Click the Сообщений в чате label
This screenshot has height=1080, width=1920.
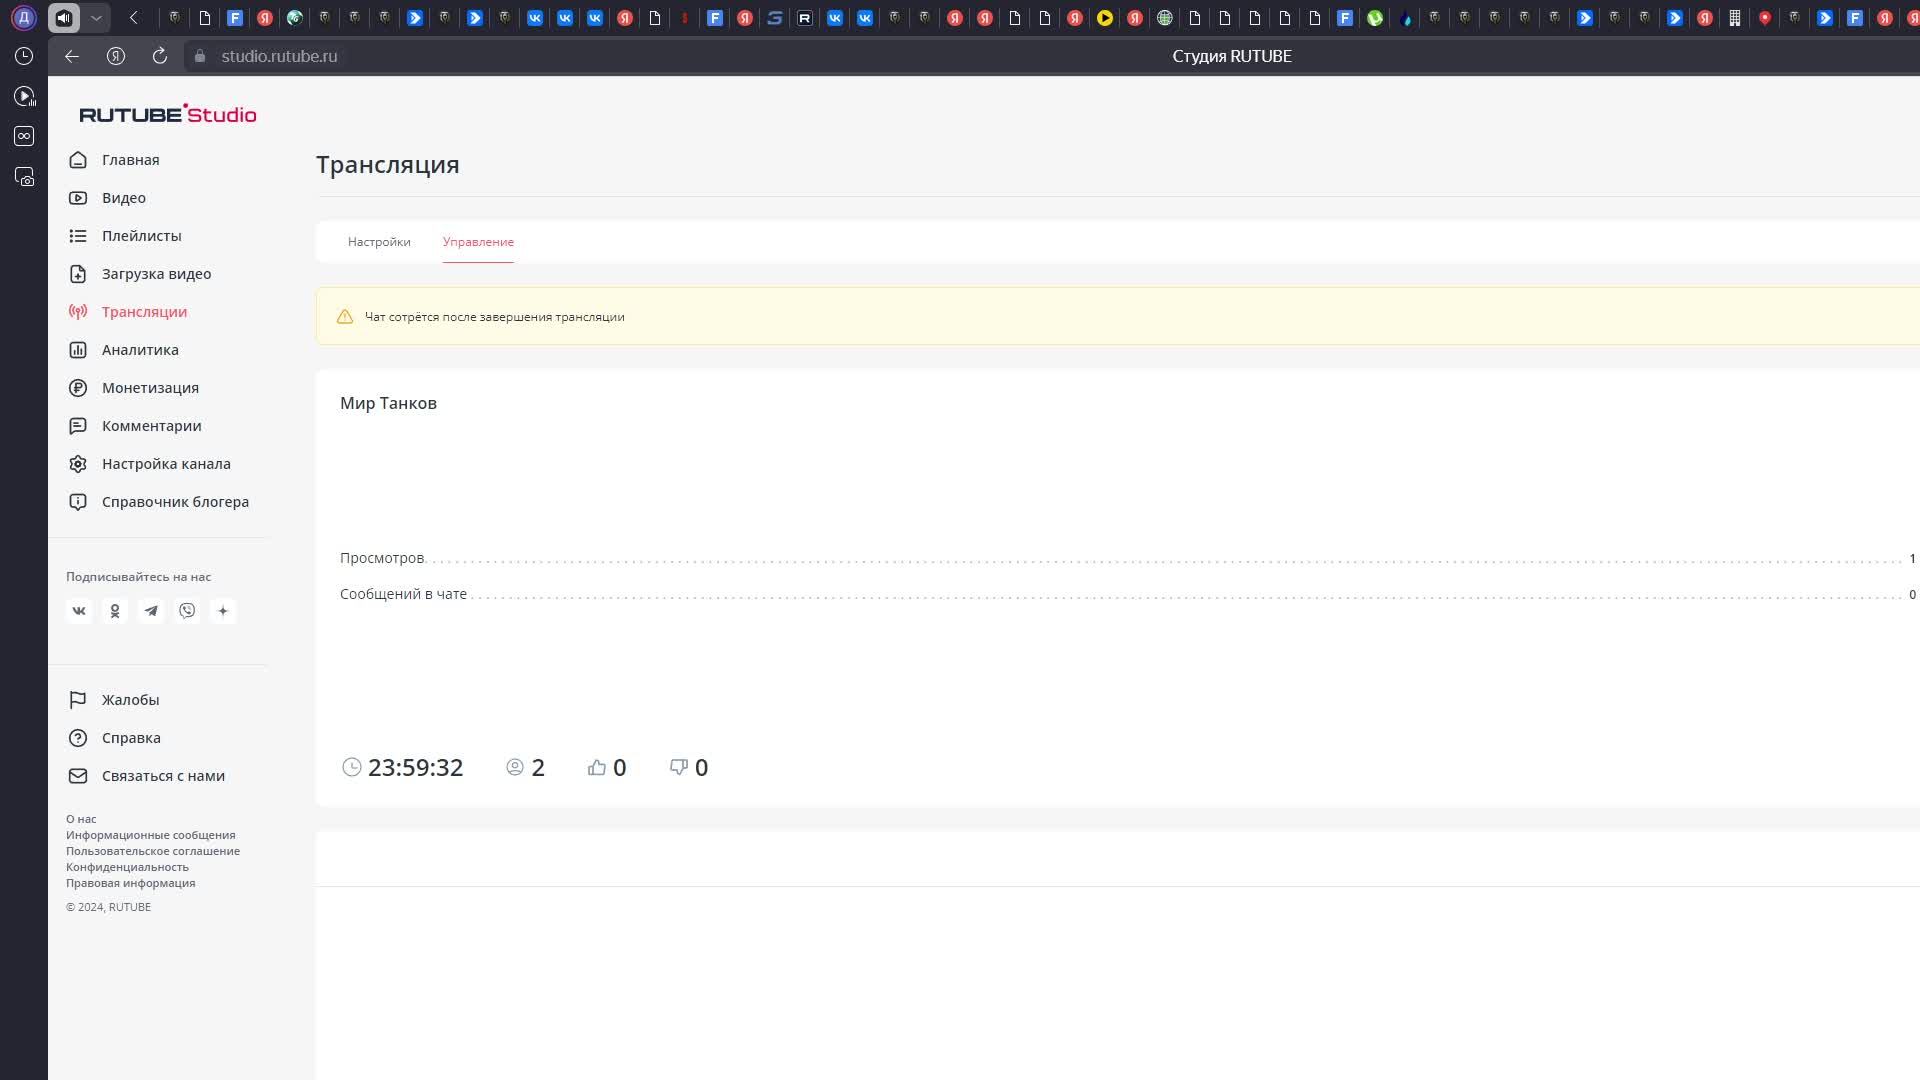click(403, 594)
